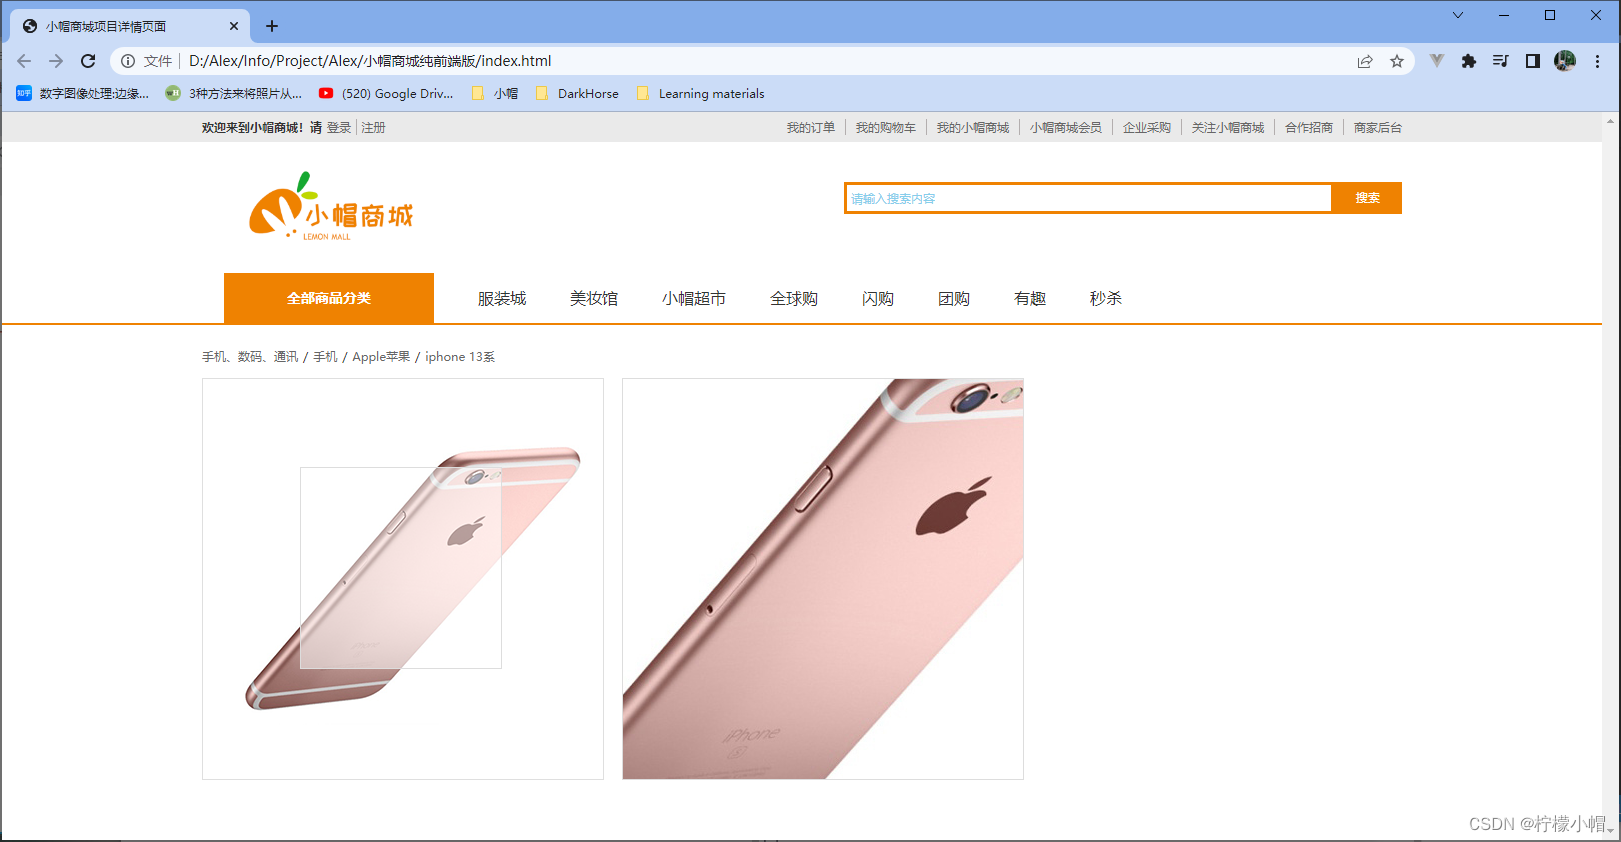Screen dimensions: 1621x842
Task: Open the 3种方法 bookmark
Action: coord(233,93)
